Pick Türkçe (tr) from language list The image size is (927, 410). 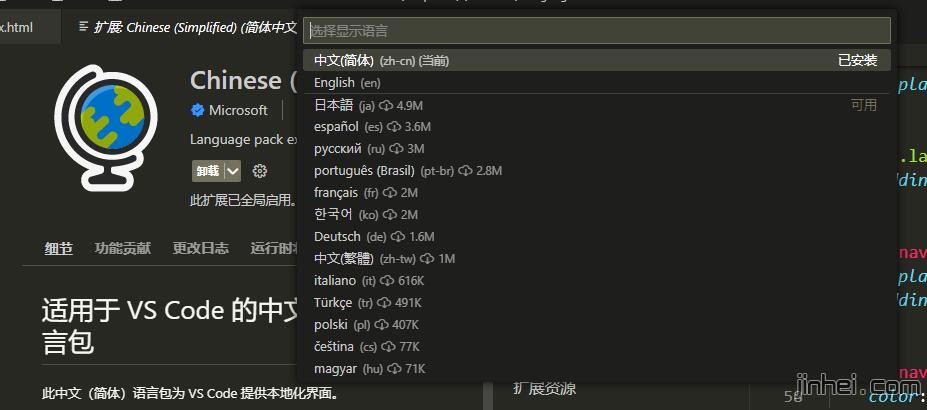[597, 302]
